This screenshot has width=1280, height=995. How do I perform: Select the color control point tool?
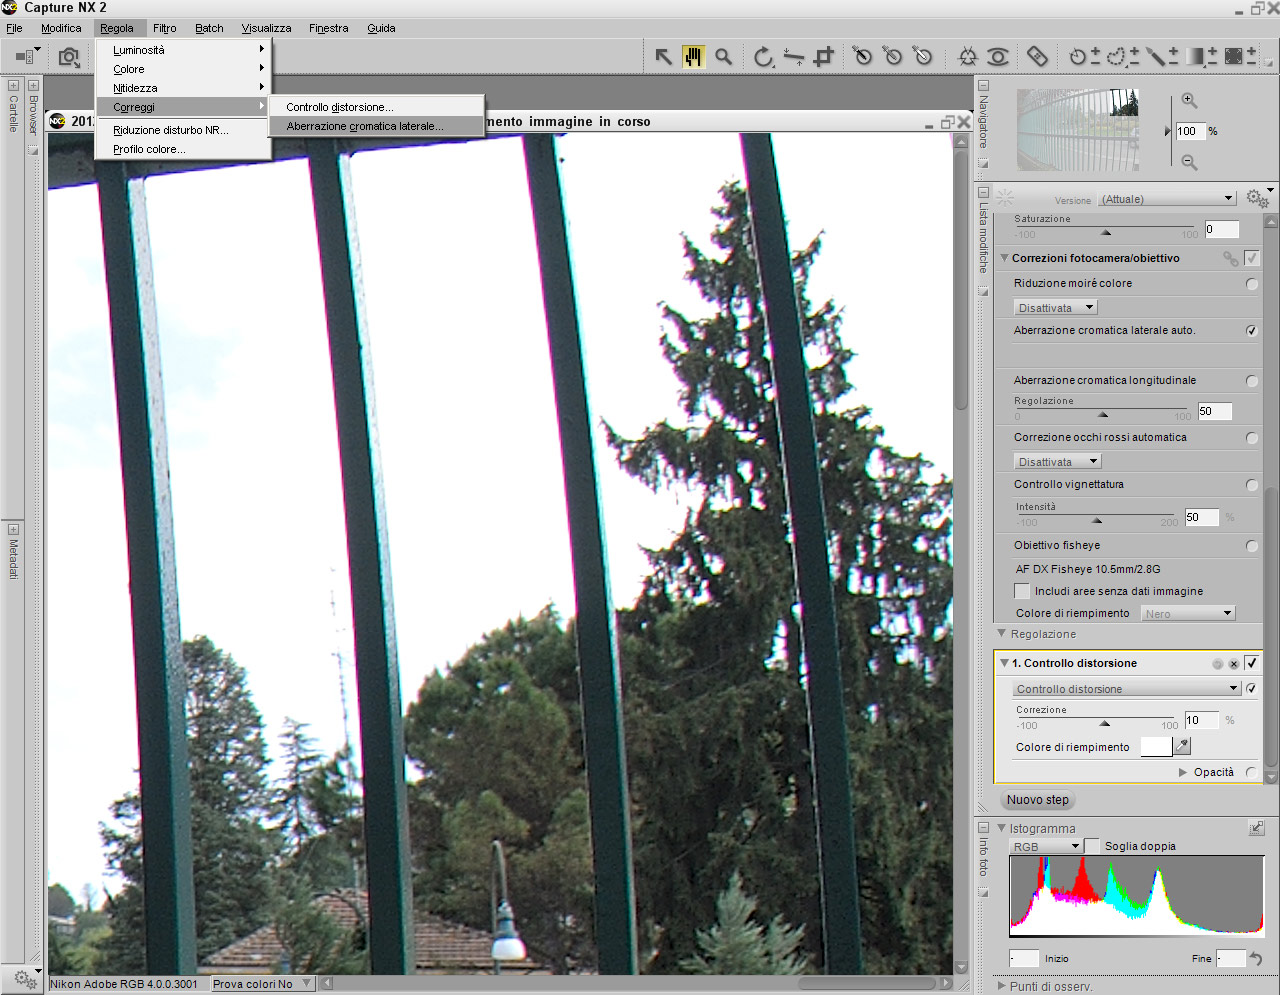click(x=967, y=57)
